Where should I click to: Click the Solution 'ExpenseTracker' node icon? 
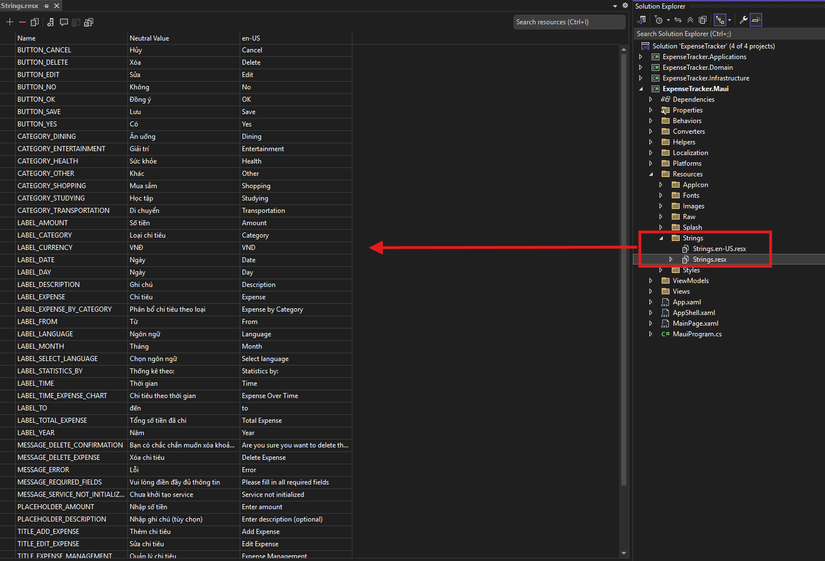point(645,46)
